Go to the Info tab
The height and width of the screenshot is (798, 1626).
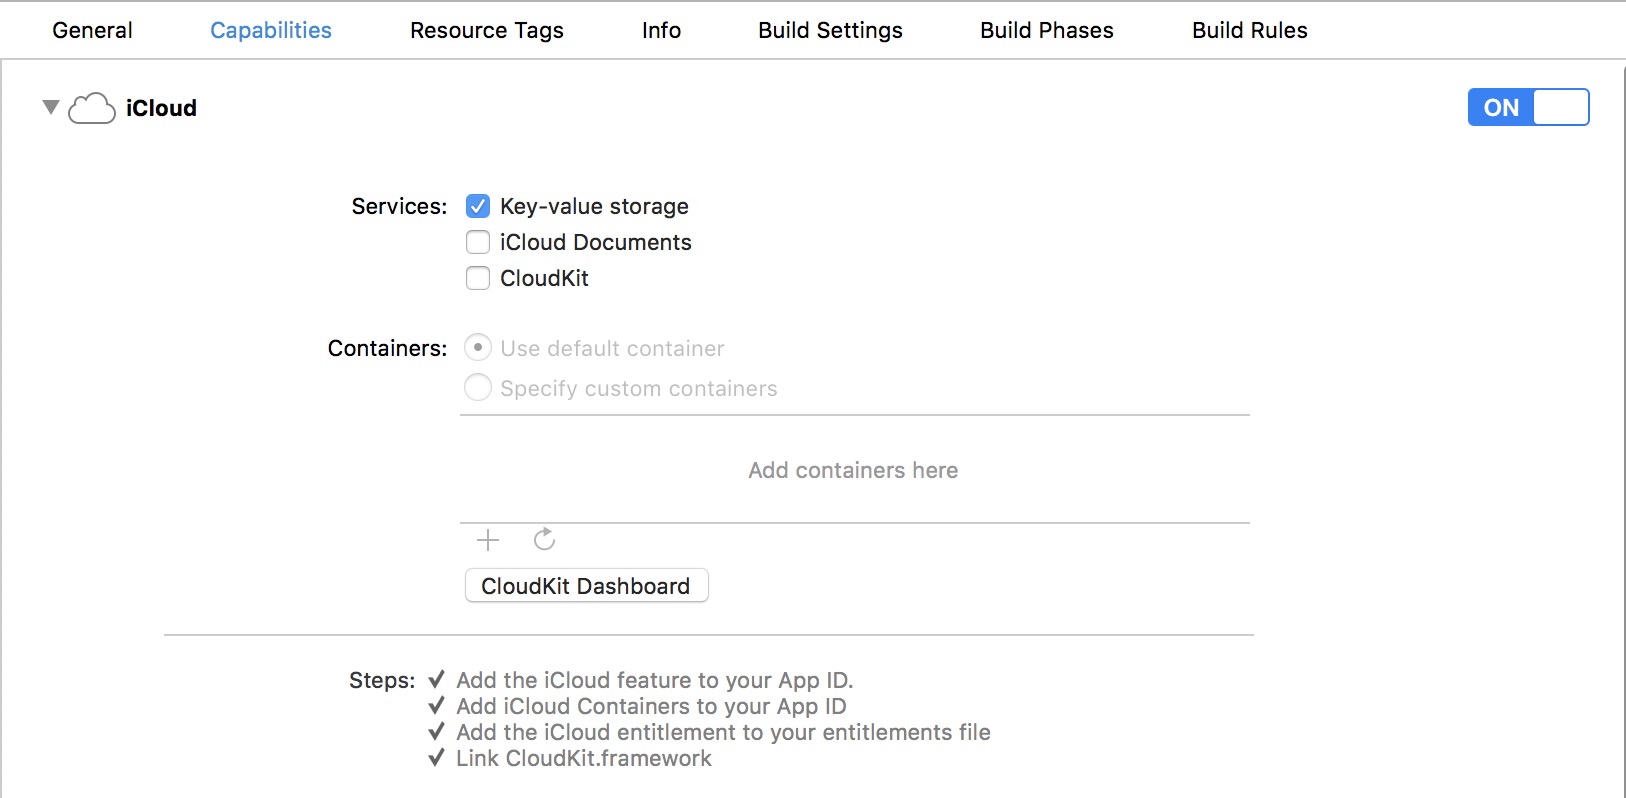(x=661, y=30)
